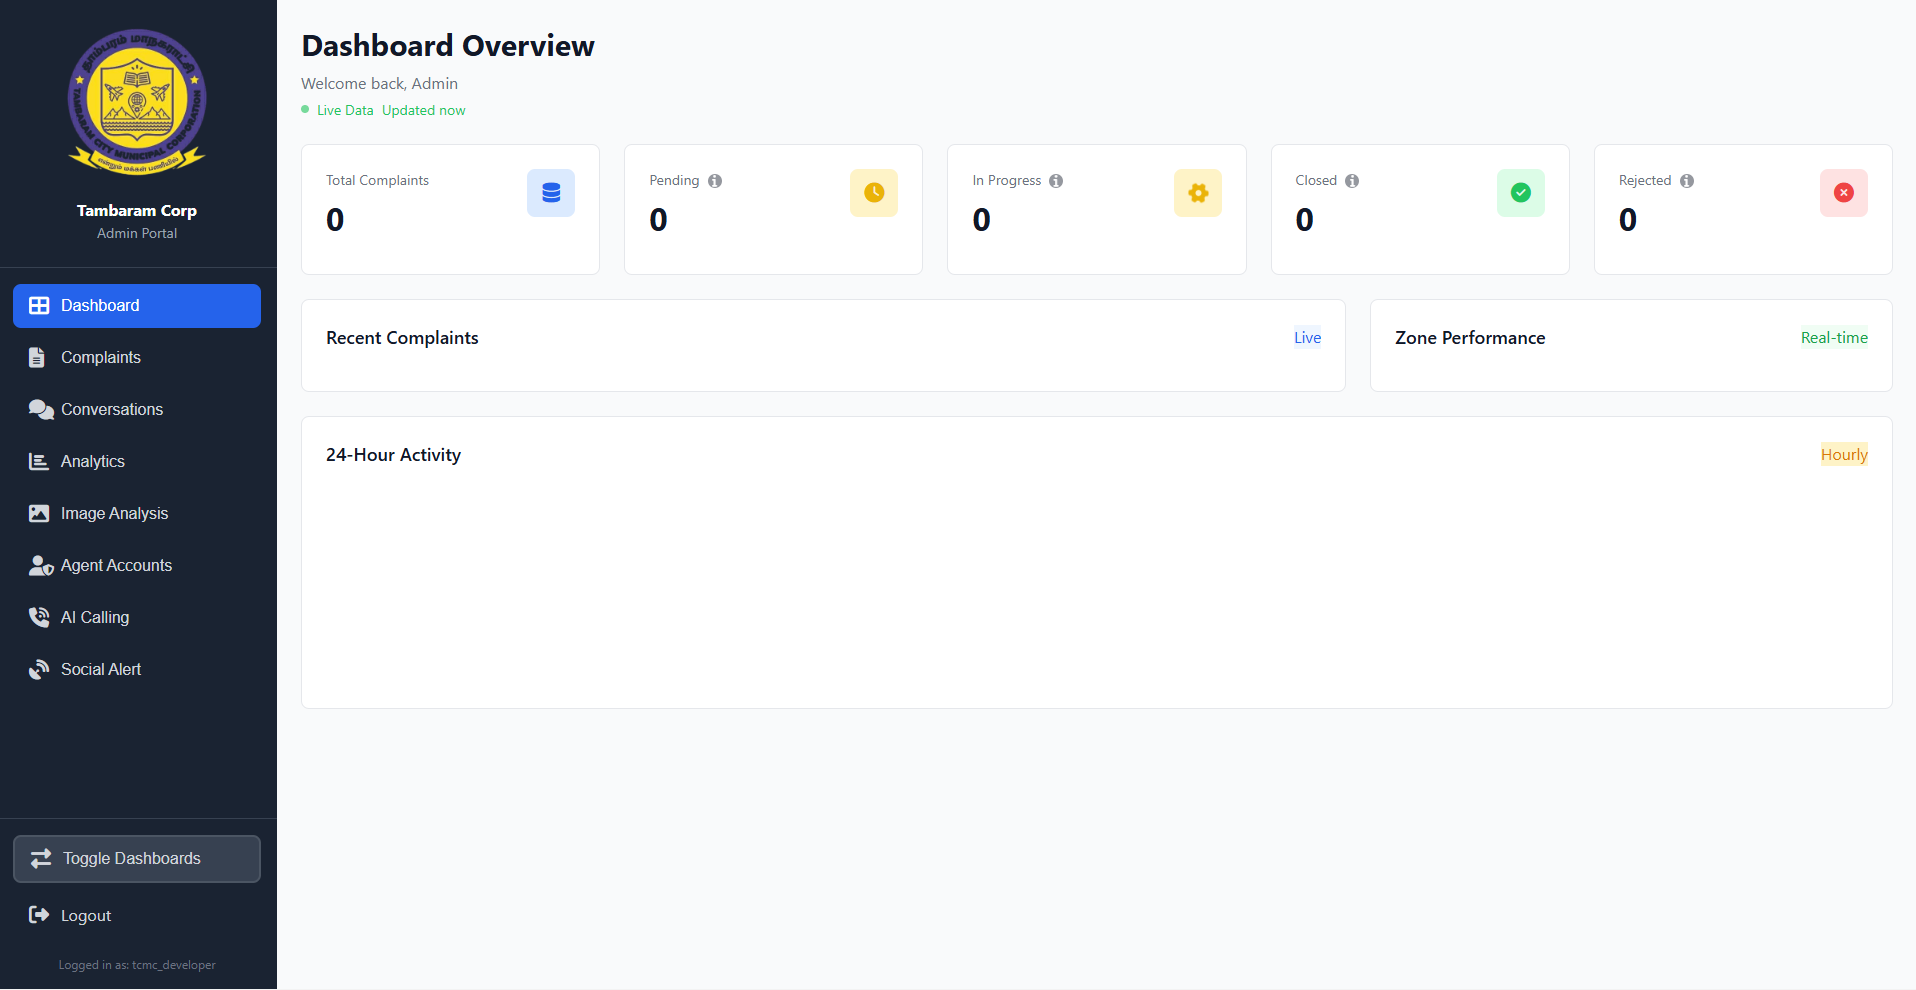Click the Dashboard Overview title
The width and height of the screenshot is (1916, 990).
[448, 46]
